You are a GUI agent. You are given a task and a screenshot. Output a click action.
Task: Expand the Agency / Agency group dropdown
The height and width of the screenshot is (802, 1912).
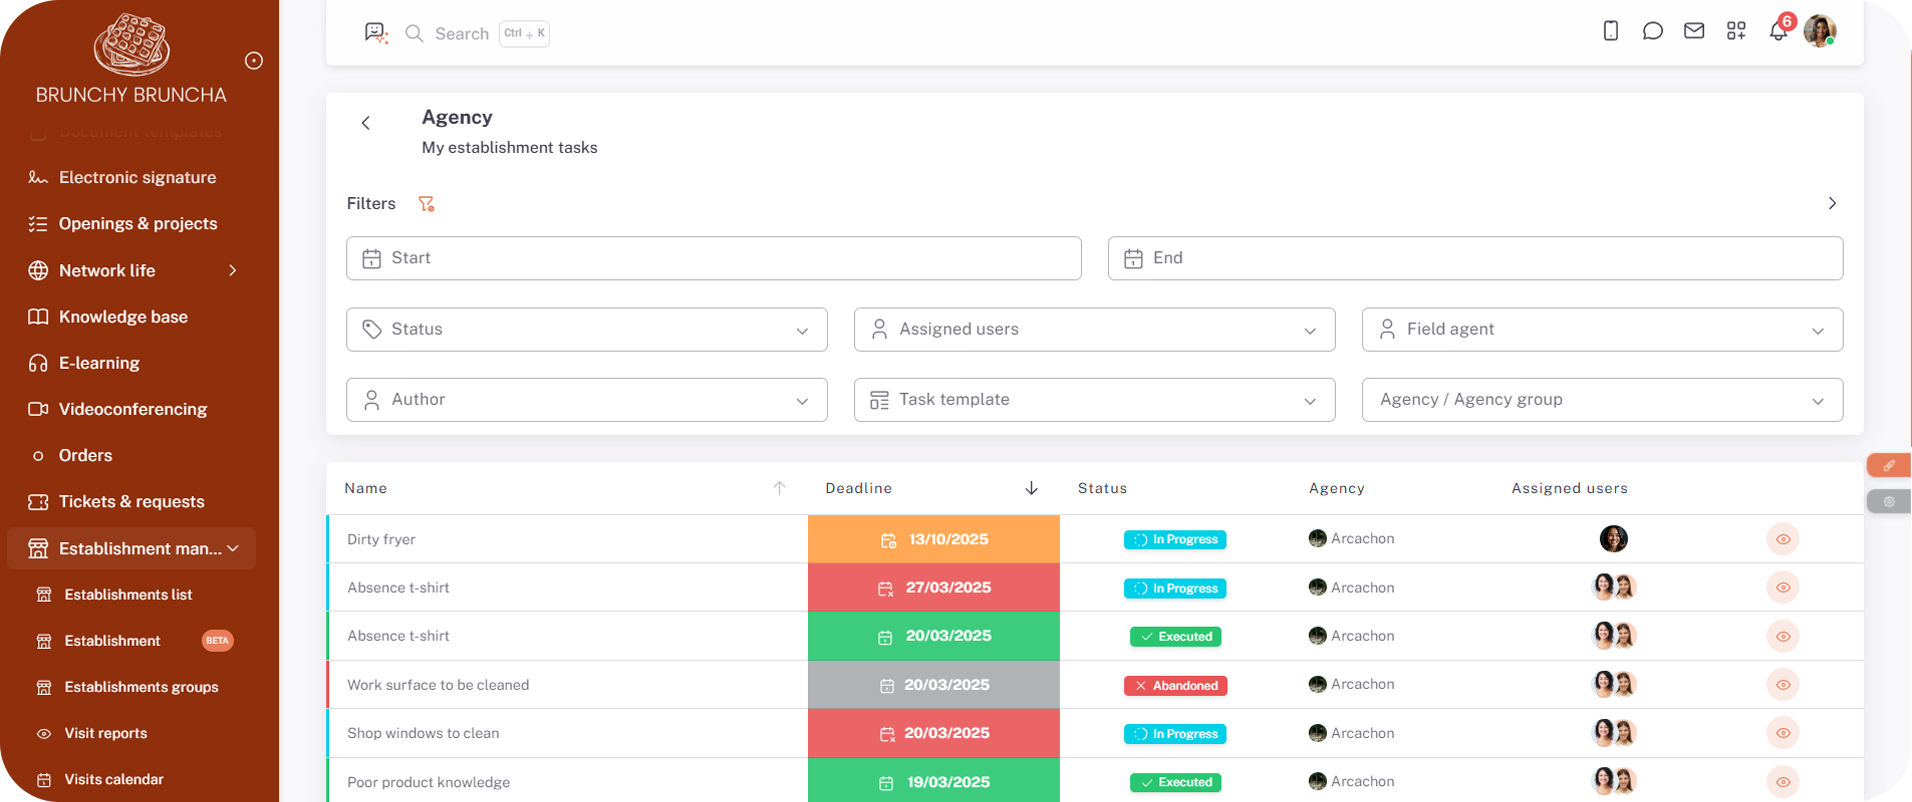click(x=1601, y=400)
